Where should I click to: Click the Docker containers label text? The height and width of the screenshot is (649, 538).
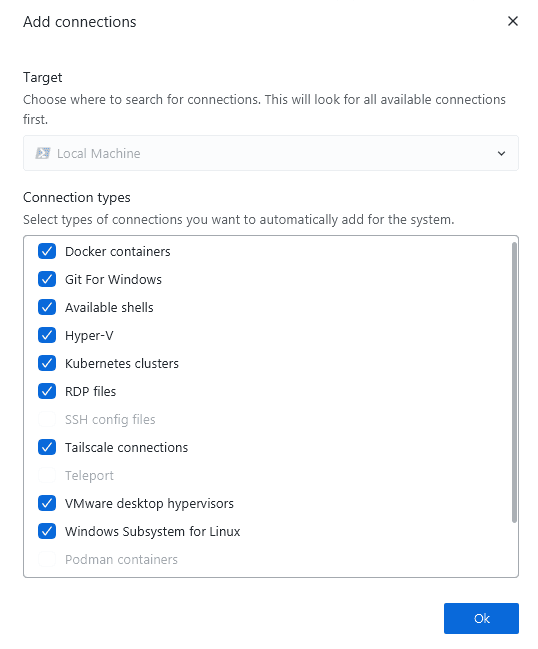(x=118, y=251)
